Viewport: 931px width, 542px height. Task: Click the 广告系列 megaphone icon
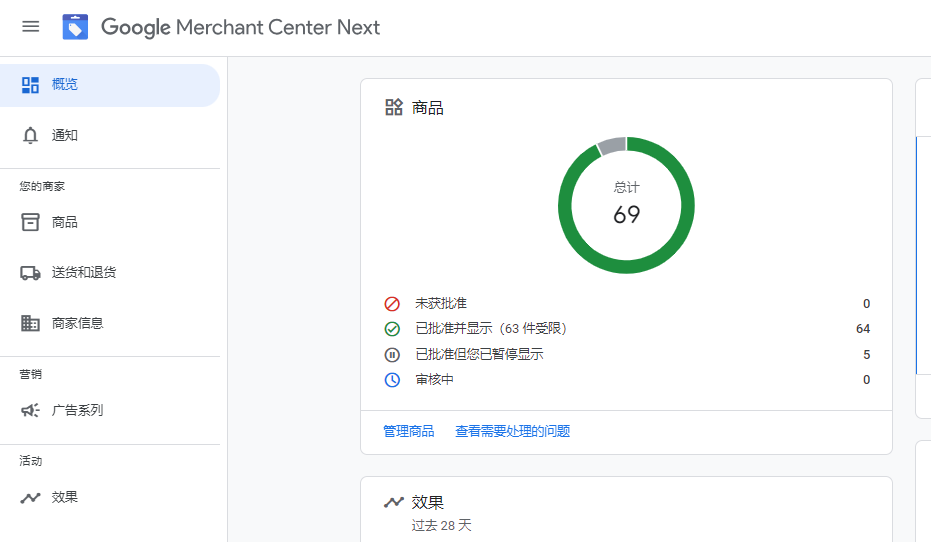pos(31,410)
